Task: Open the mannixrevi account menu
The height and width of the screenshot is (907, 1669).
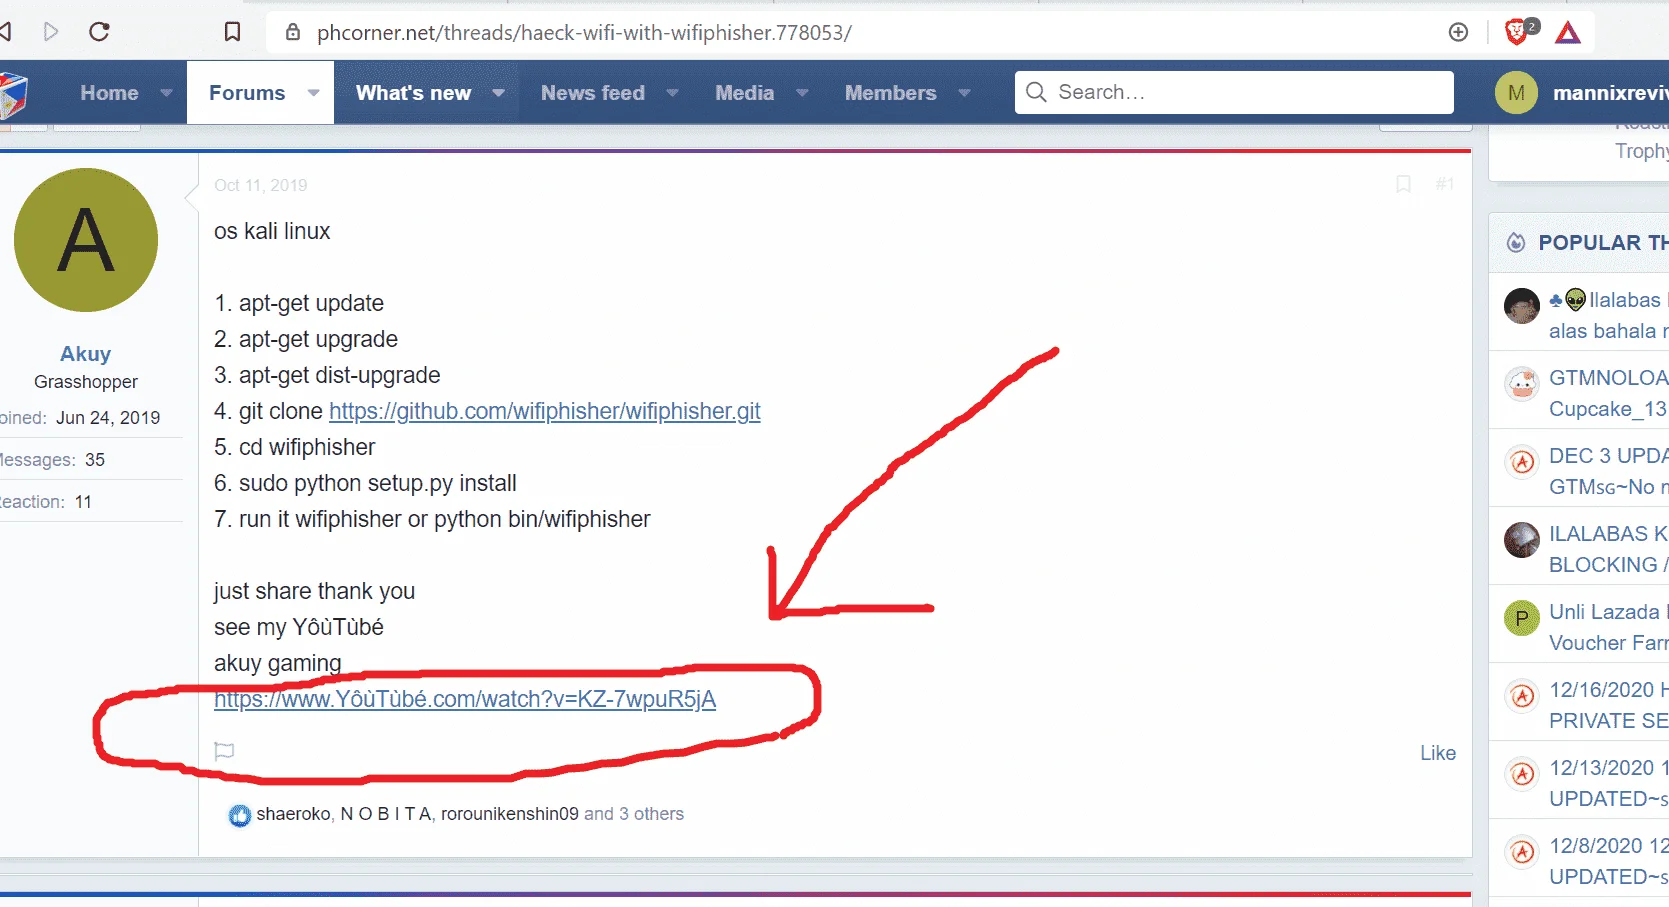Action: [1610, 93]
